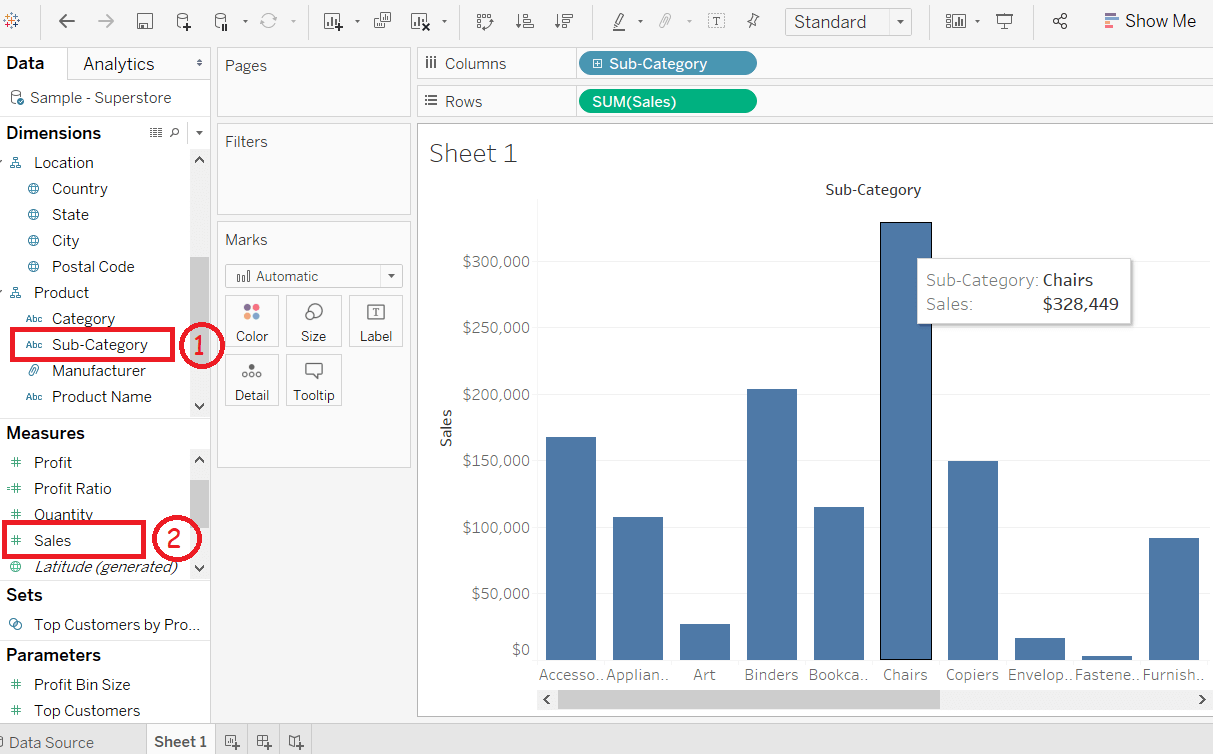The height and width of the screenshot is (754, 1213).
Task: Switch Dimensions pane to data grid view
Action: [156, 133]
